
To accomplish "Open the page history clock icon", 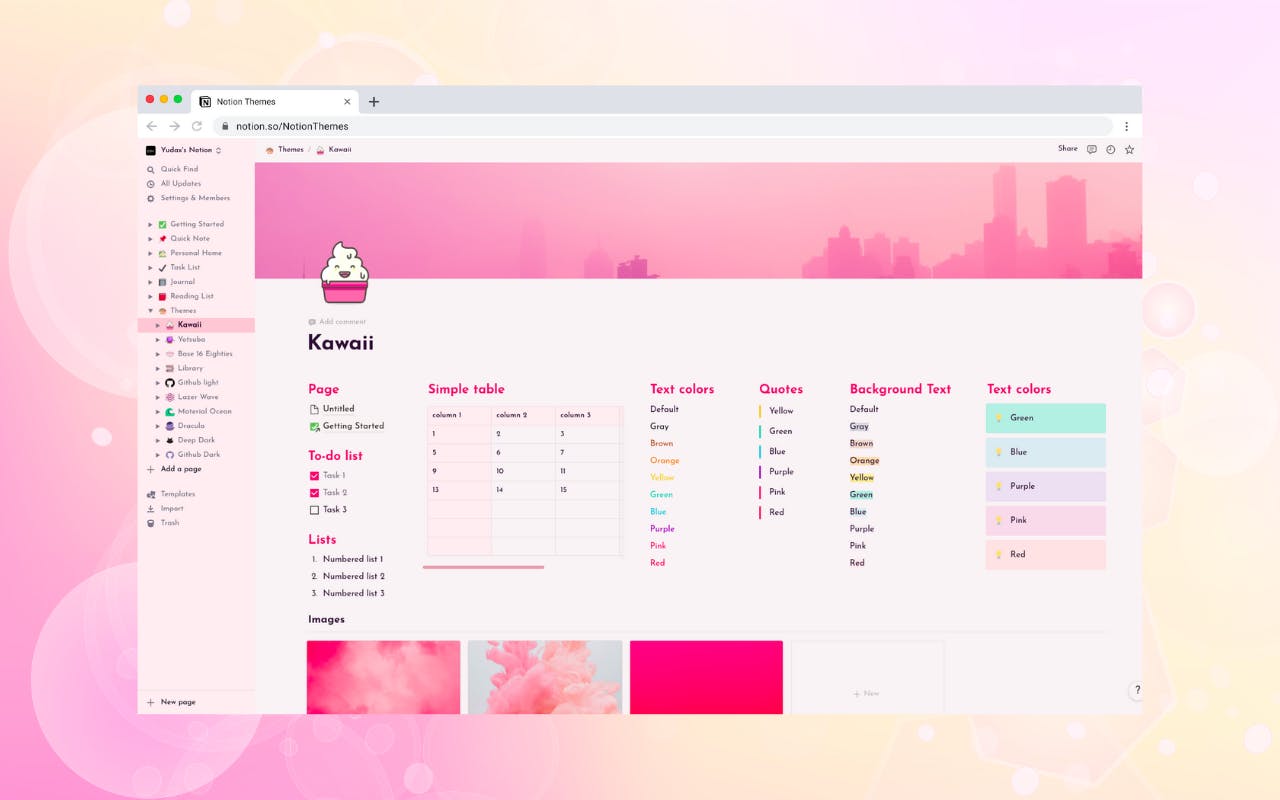I will (x=1110, y=148).
